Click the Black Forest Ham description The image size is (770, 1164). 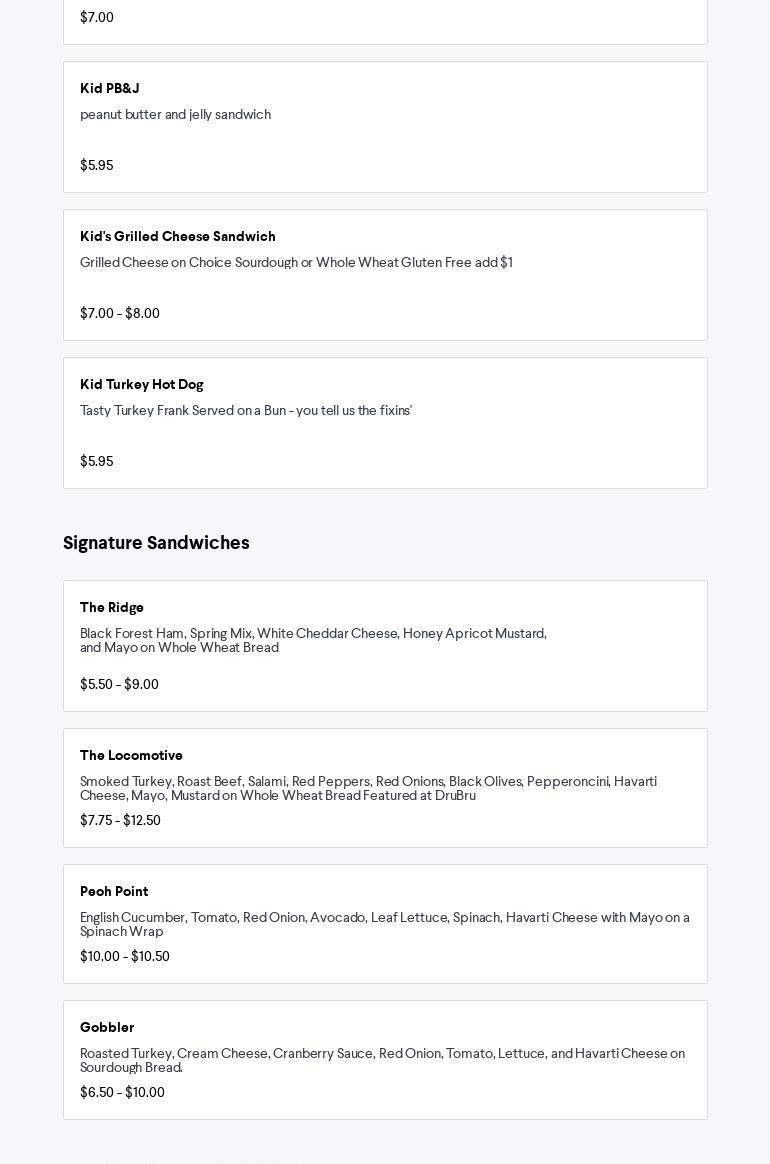click(313, 641)
